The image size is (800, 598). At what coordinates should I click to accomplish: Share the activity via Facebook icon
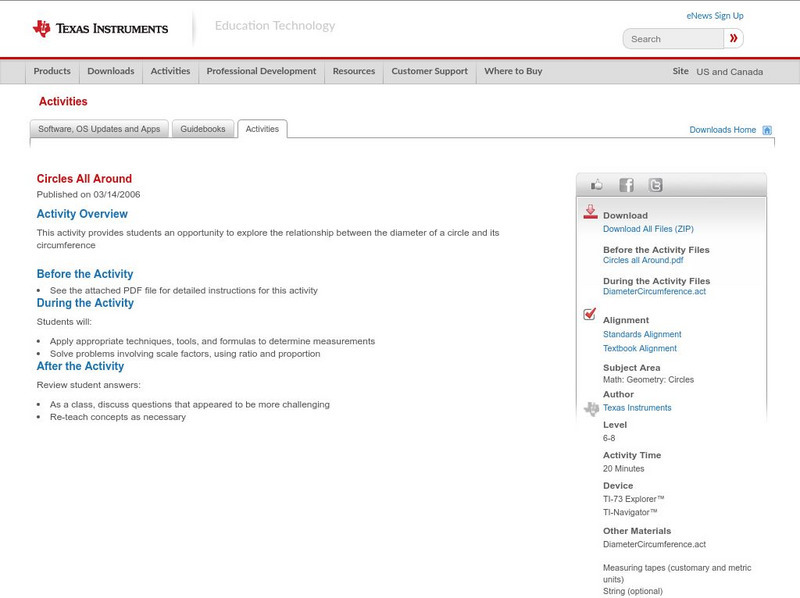click(x=626, y=185)
